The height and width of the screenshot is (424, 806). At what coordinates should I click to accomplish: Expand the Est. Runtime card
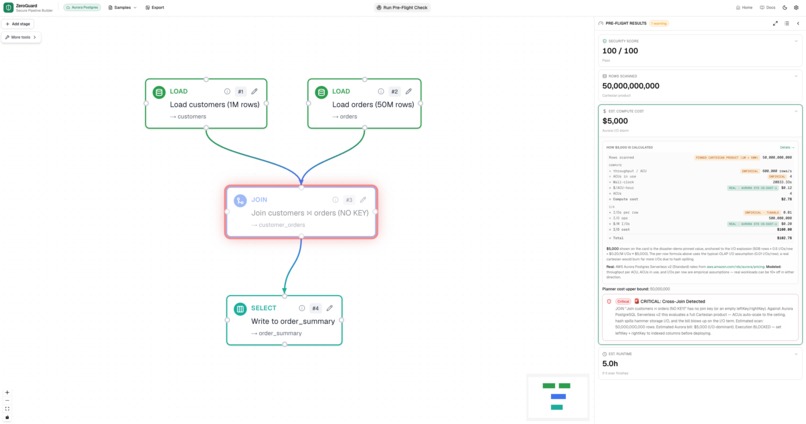tap(796, 354)
